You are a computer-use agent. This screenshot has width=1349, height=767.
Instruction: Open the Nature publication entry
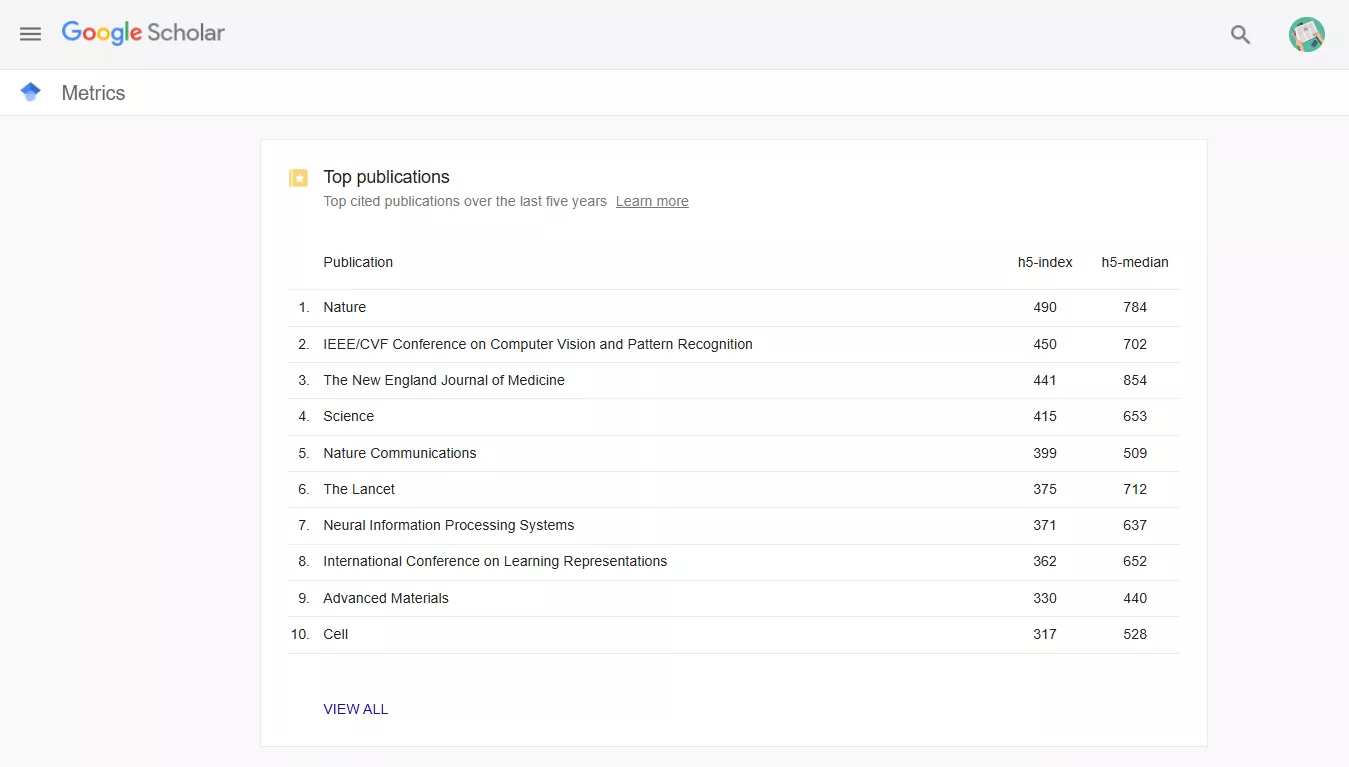[344, 307]
